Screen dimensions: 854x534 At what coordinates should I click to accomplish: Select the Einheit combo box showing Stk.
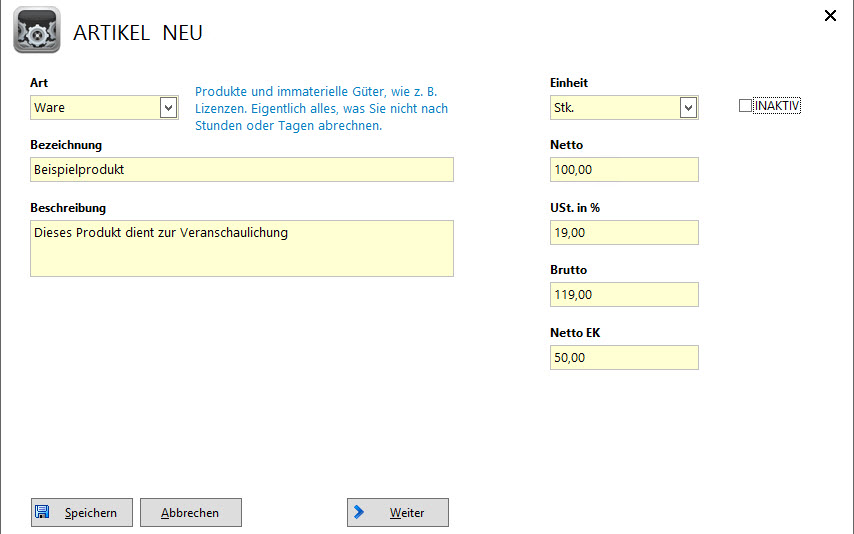click(x=614, y=107)
